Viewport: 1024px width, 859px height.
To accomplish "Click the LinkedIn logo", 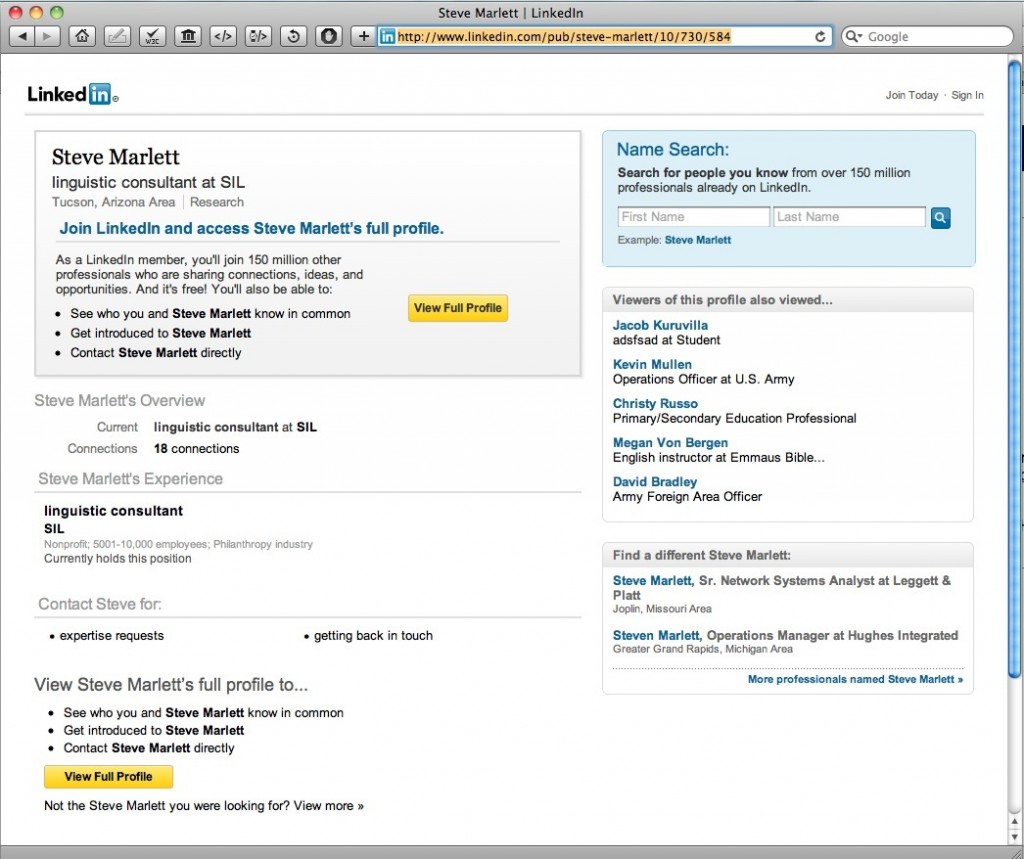I will (x=72, y=94).
